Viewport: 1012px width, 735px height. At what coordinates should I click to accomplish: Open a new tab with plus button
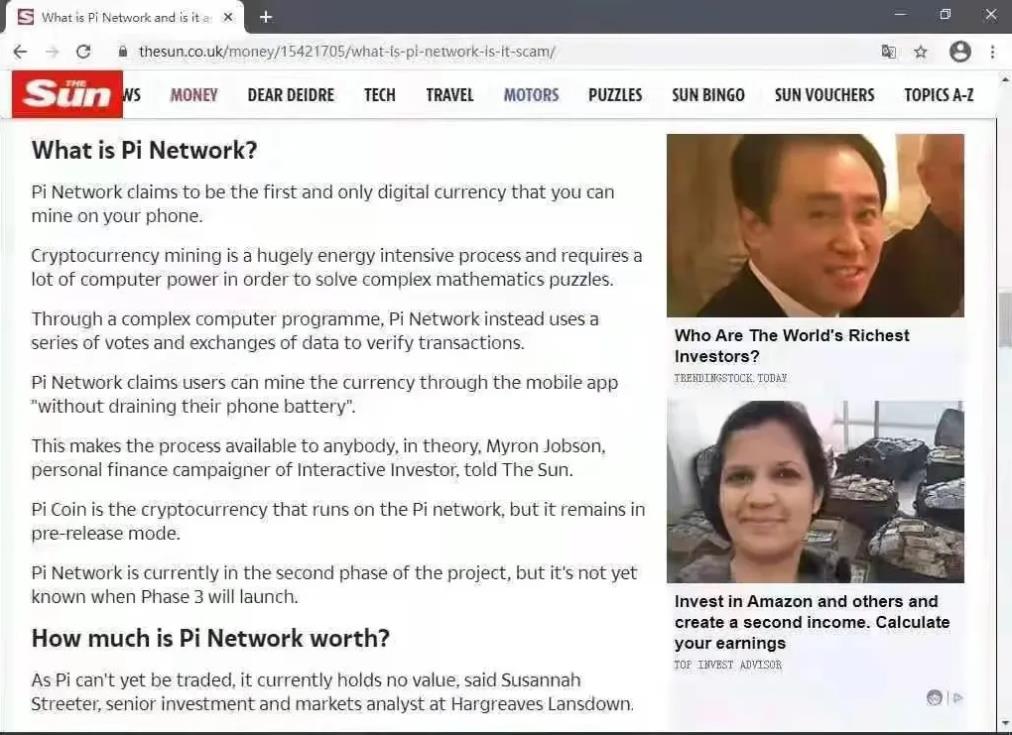265,17
